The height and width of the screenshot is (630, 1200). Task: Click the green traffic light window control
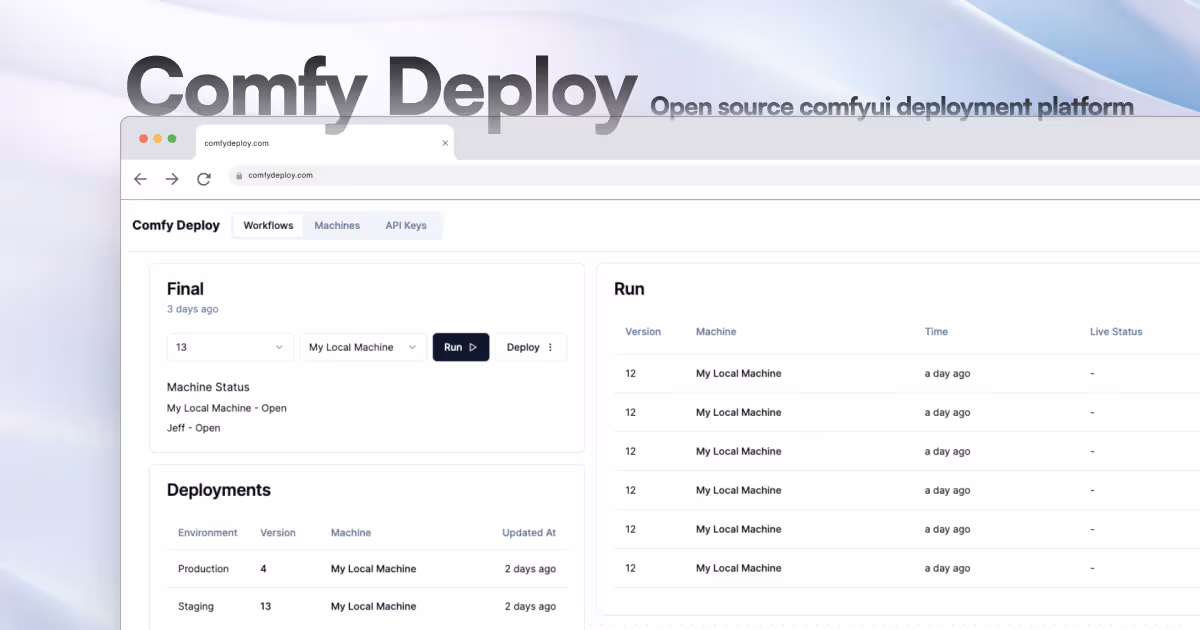pyautogui.click(x=170, y=140)
